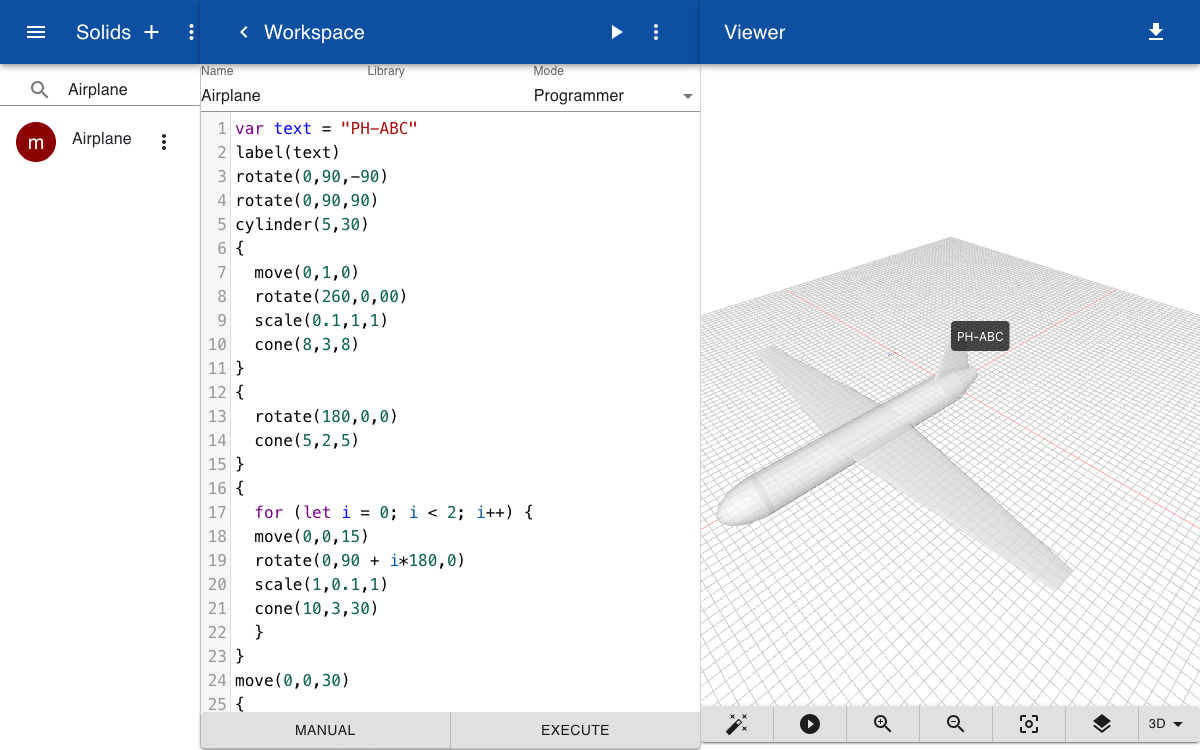Open the hamburger navigation menu
Viewport: 1200px width, 750px height.
click(36, 32)
